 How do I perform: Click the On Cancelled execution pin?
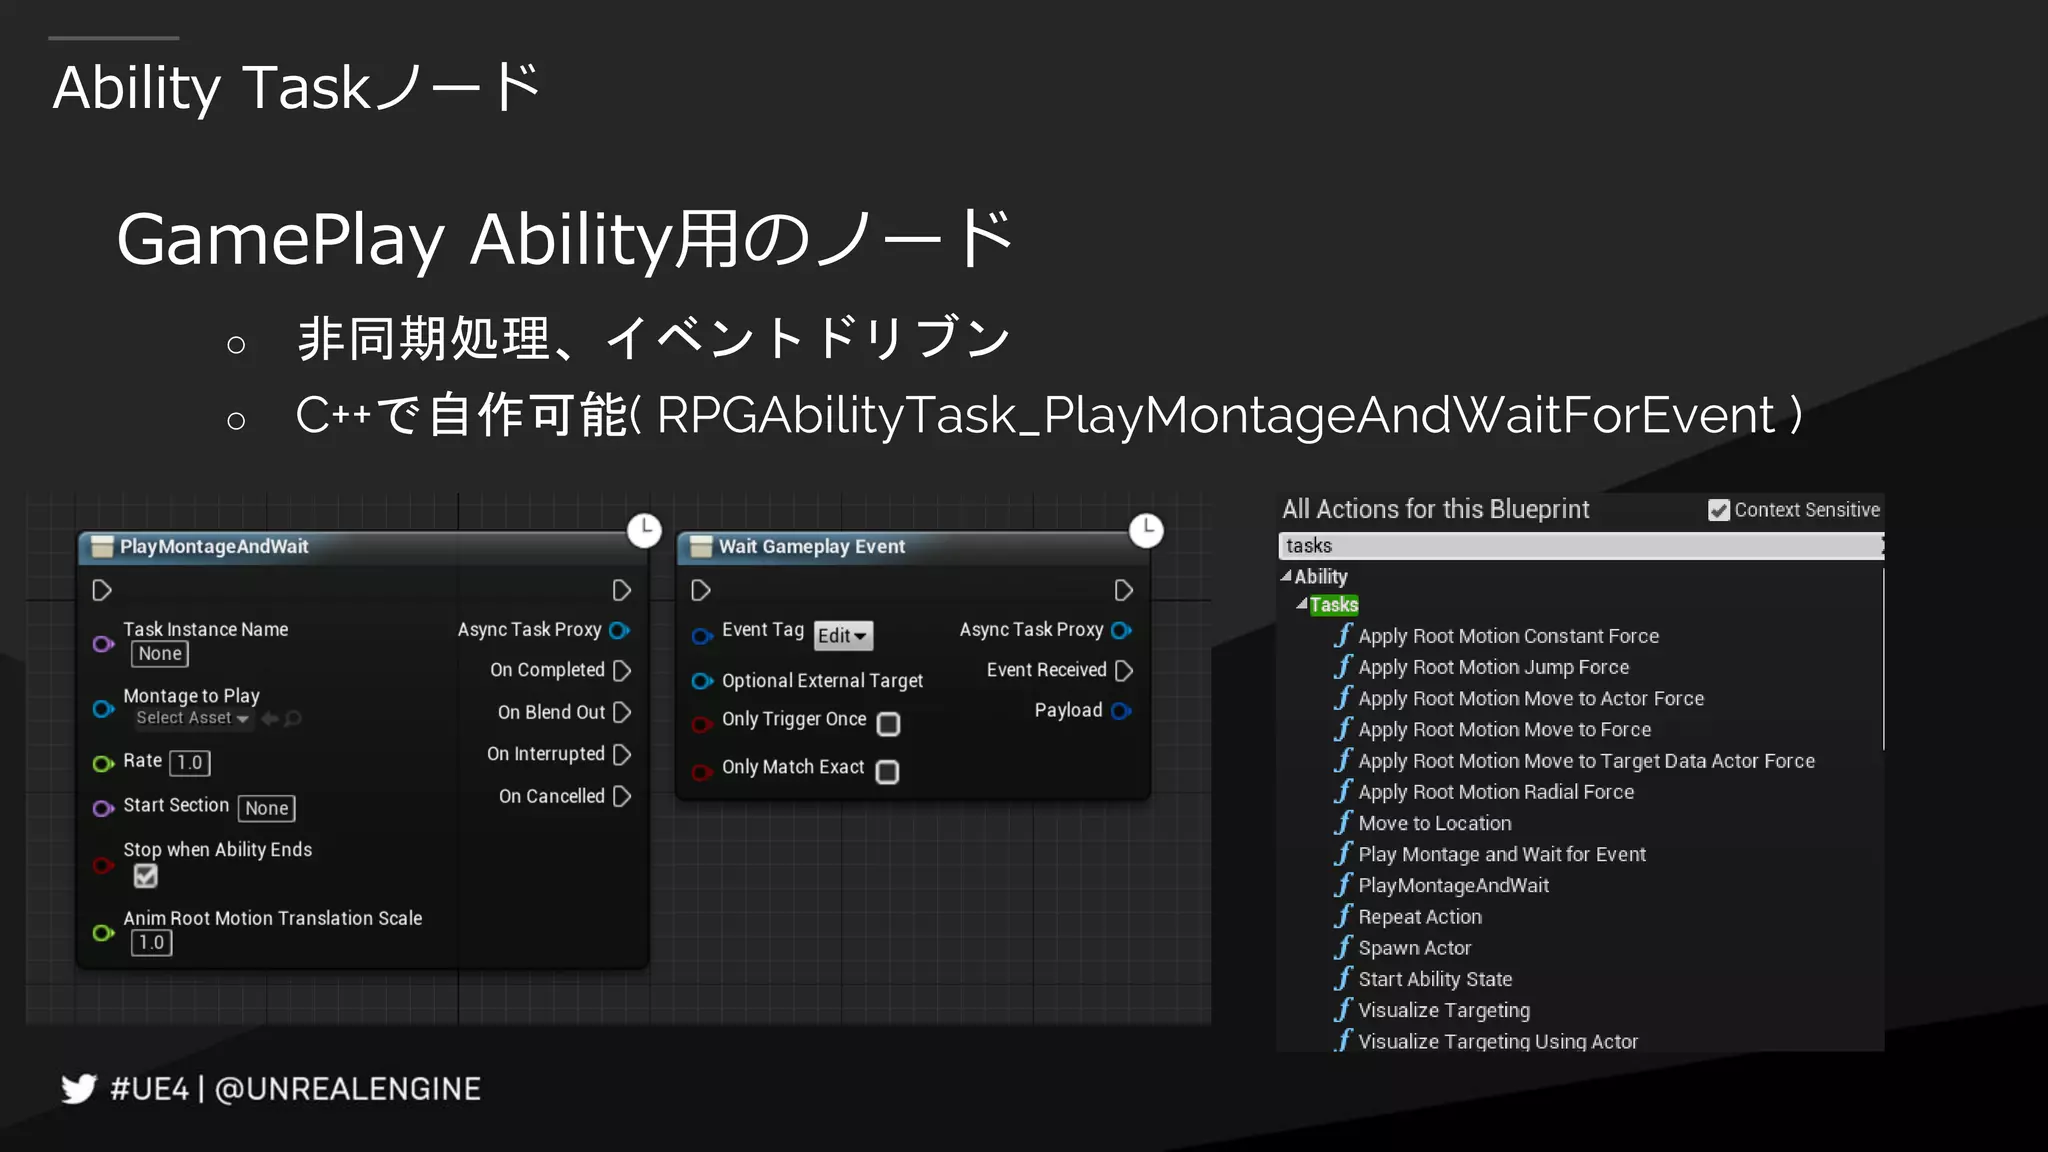tap(621, 796)
